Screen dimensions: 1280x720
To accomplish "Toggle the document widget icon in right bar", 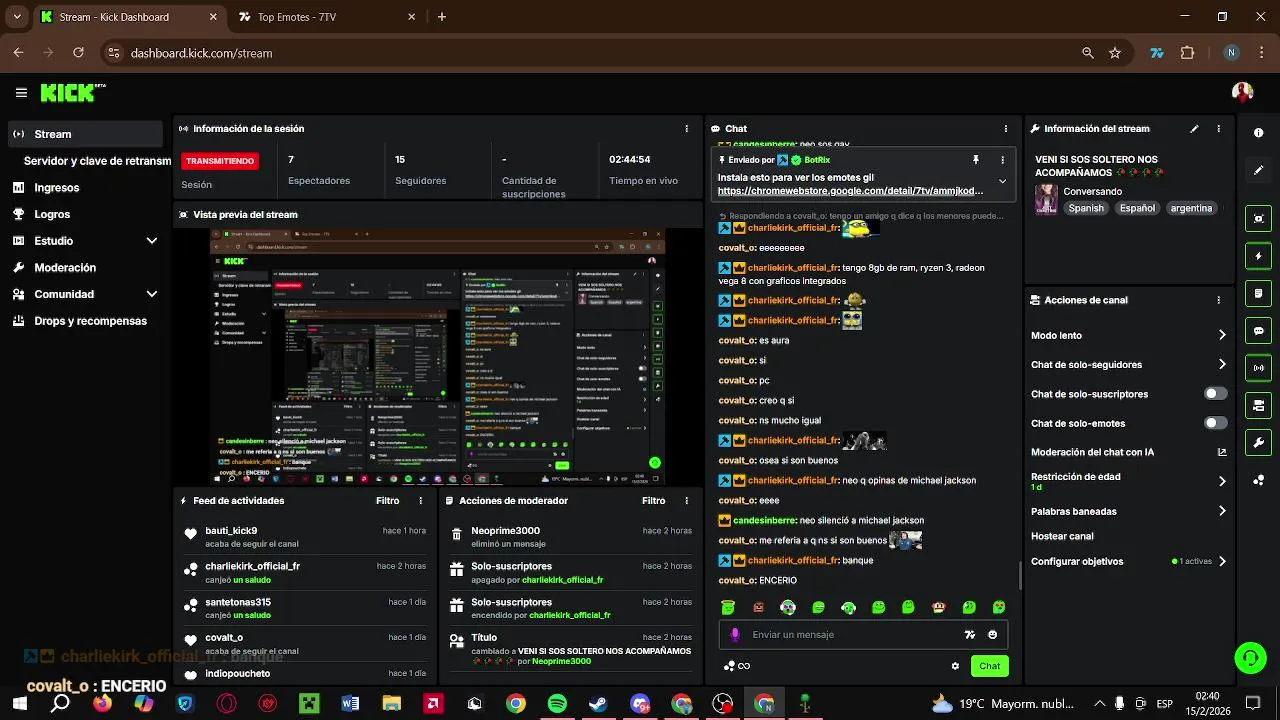I will (1258, 293).
